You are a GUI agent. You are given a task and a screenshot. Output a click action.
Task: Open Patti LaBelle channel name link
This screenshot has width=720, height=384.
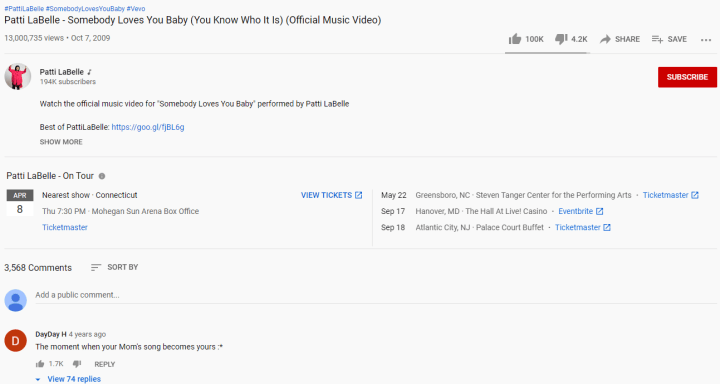(62, 72)
